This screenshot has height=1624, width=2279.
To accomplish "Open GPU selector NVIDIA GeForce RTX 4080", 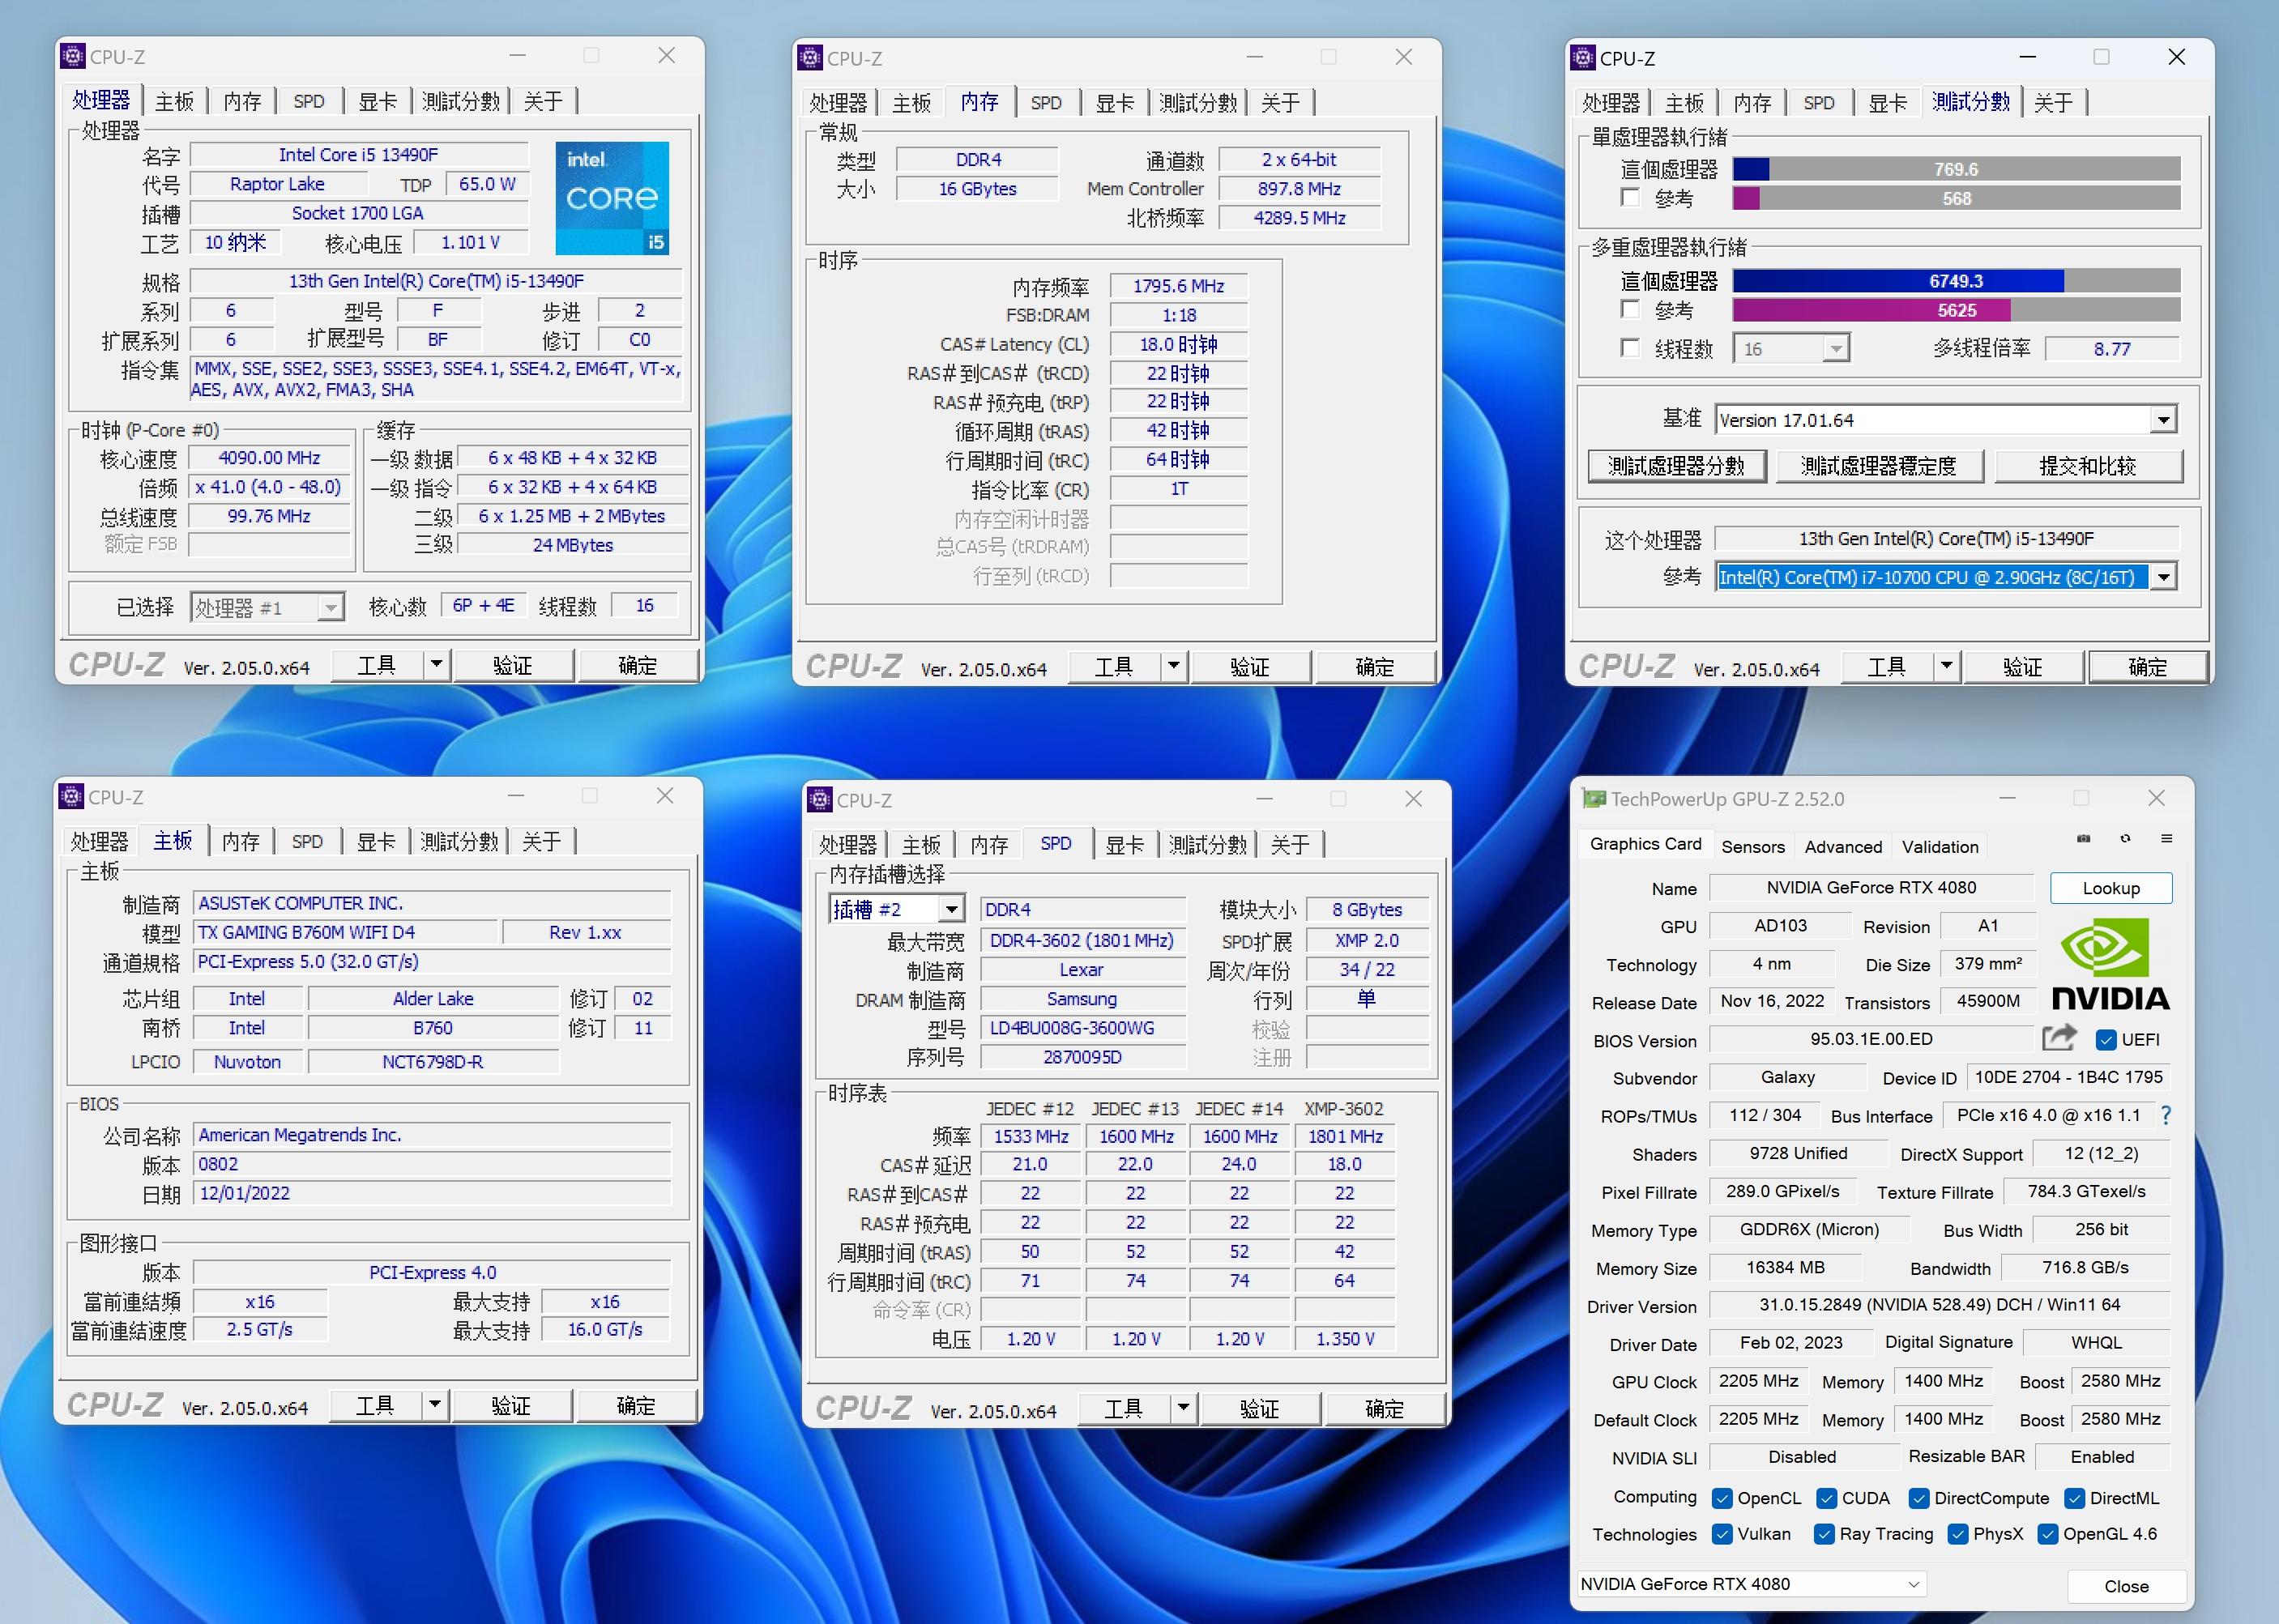I will pyautogui.click(x=1750, y=1584).
